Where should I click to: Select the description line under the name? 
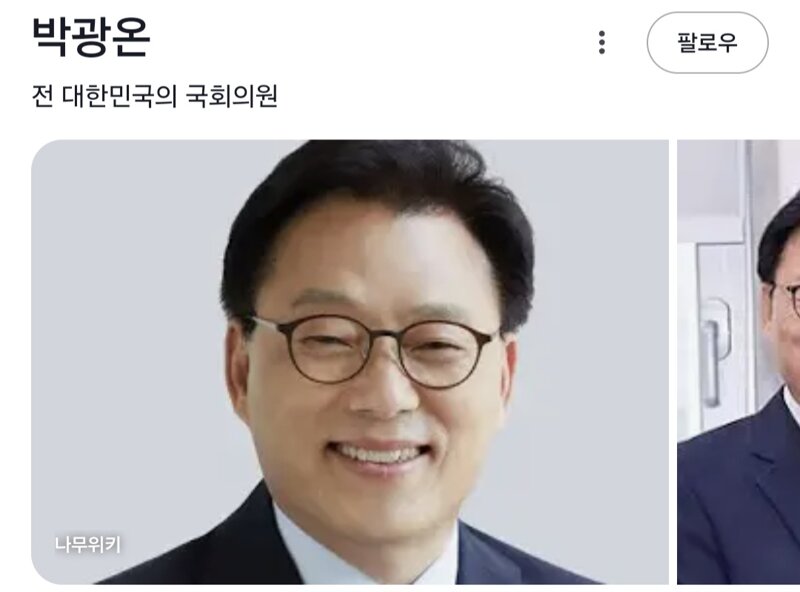[x=155, y=96]
